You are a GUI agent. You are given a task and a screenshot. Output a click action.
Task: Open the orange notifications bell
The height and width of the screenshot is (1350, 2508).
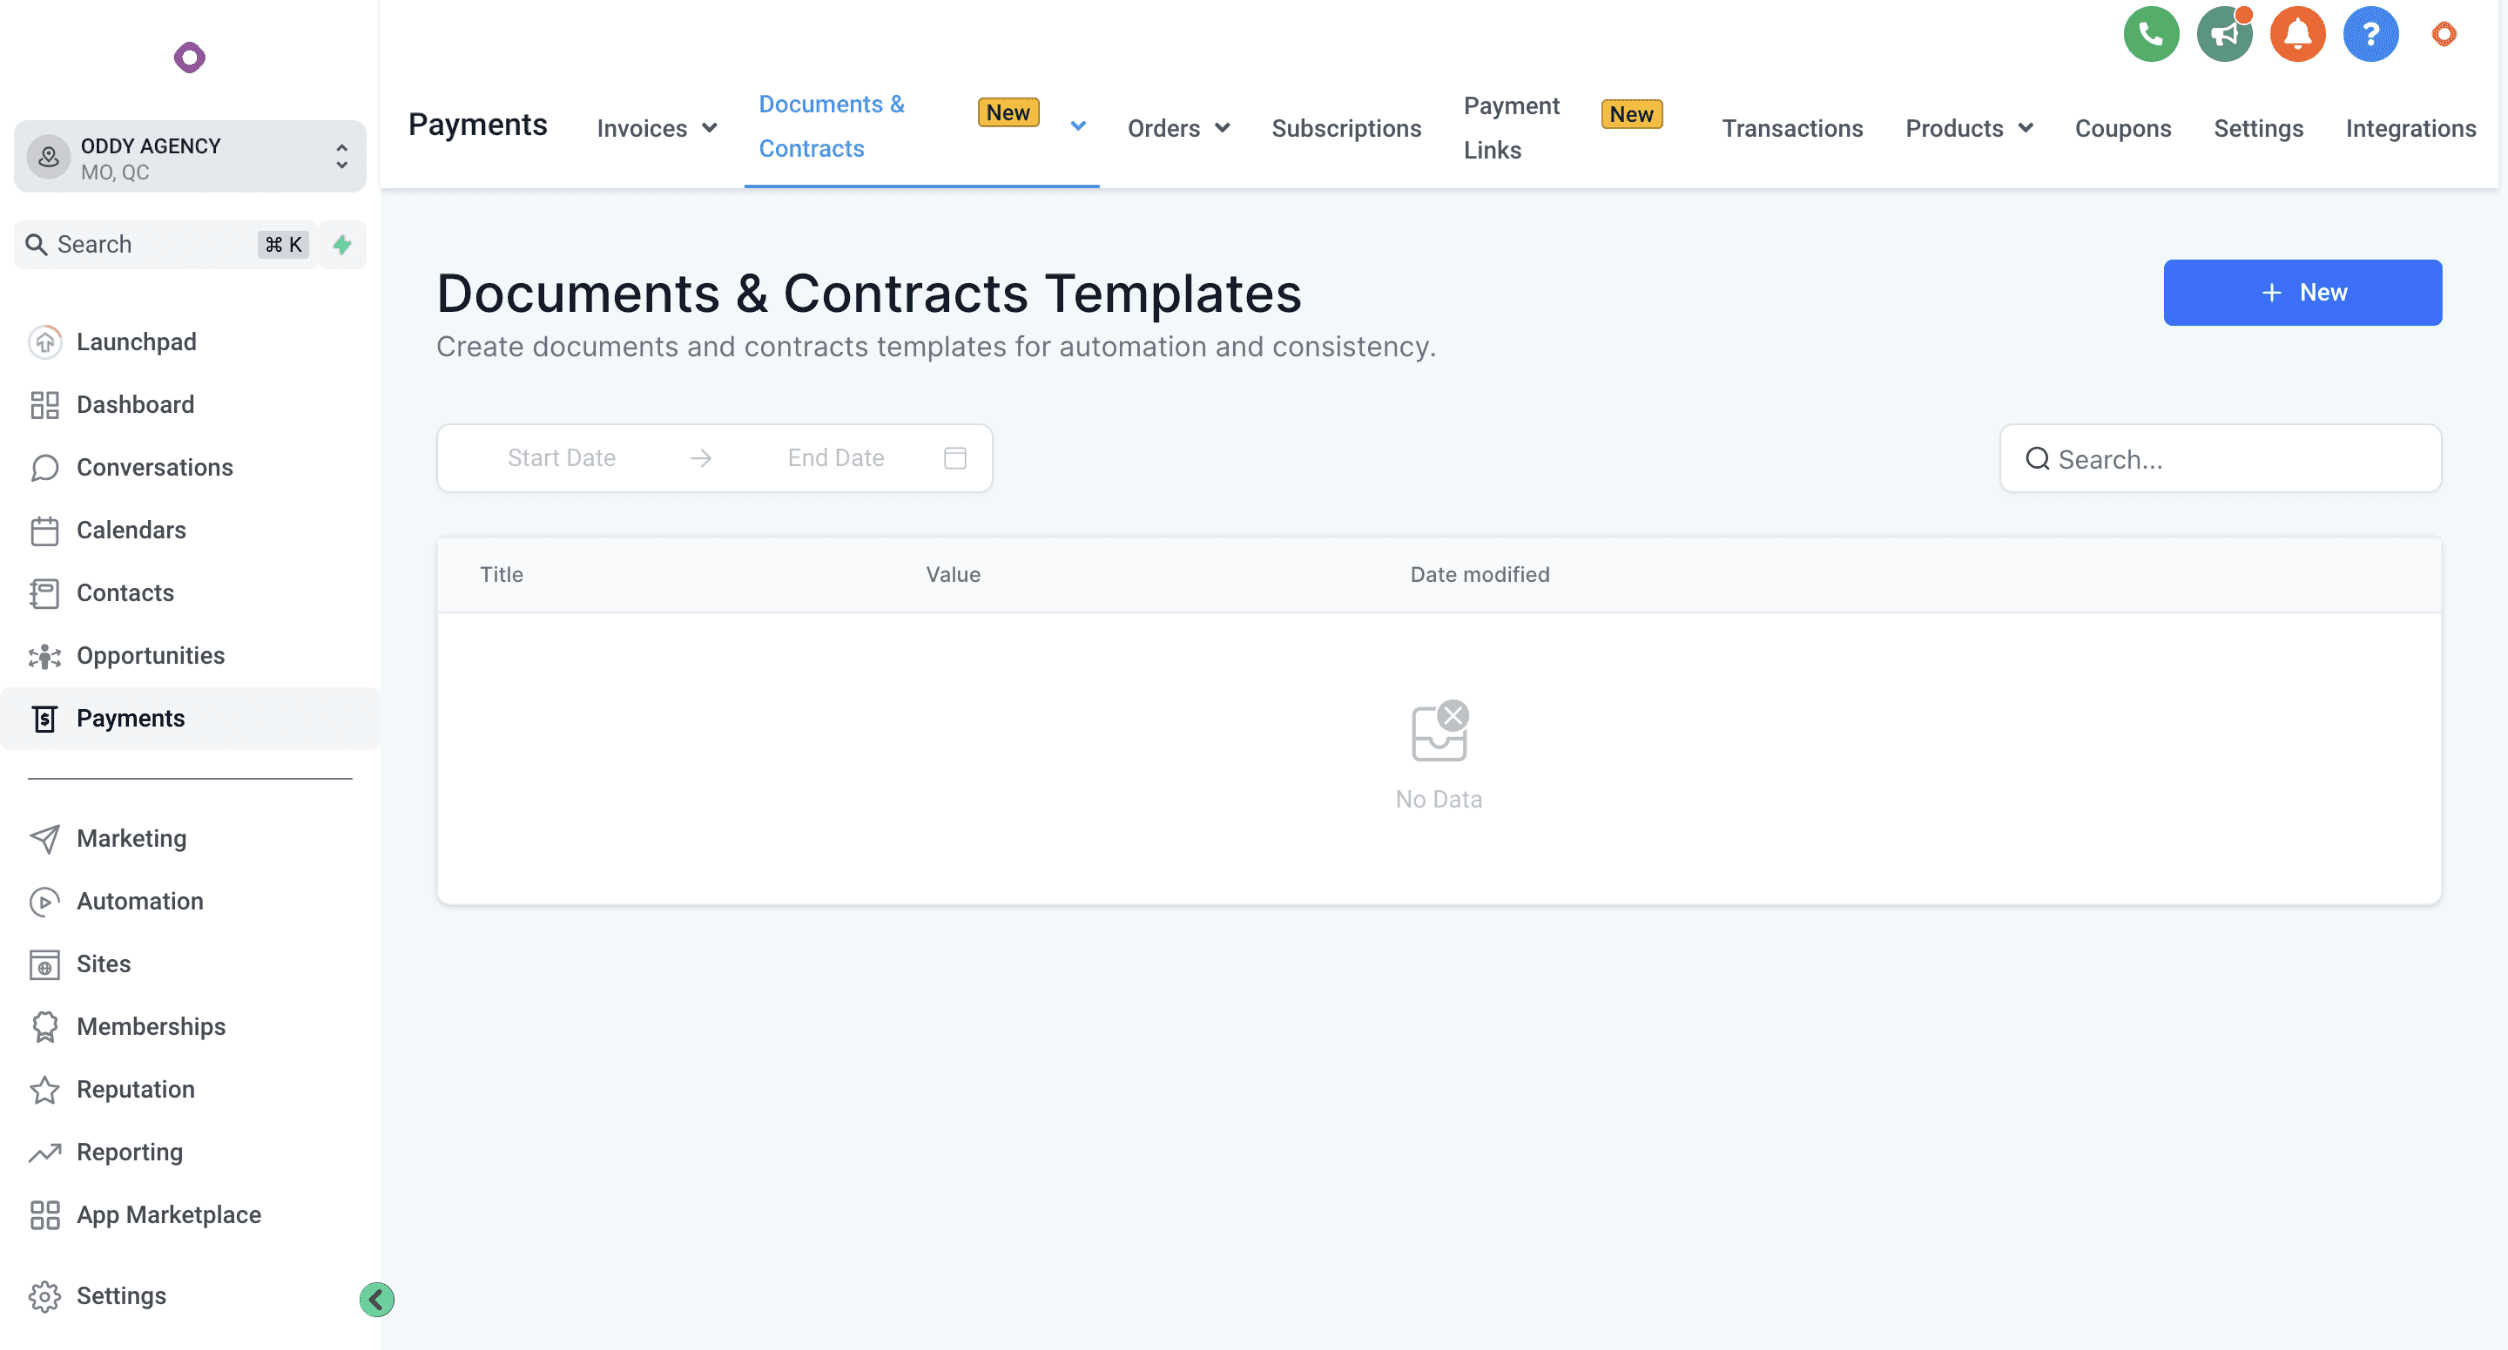2297,35
